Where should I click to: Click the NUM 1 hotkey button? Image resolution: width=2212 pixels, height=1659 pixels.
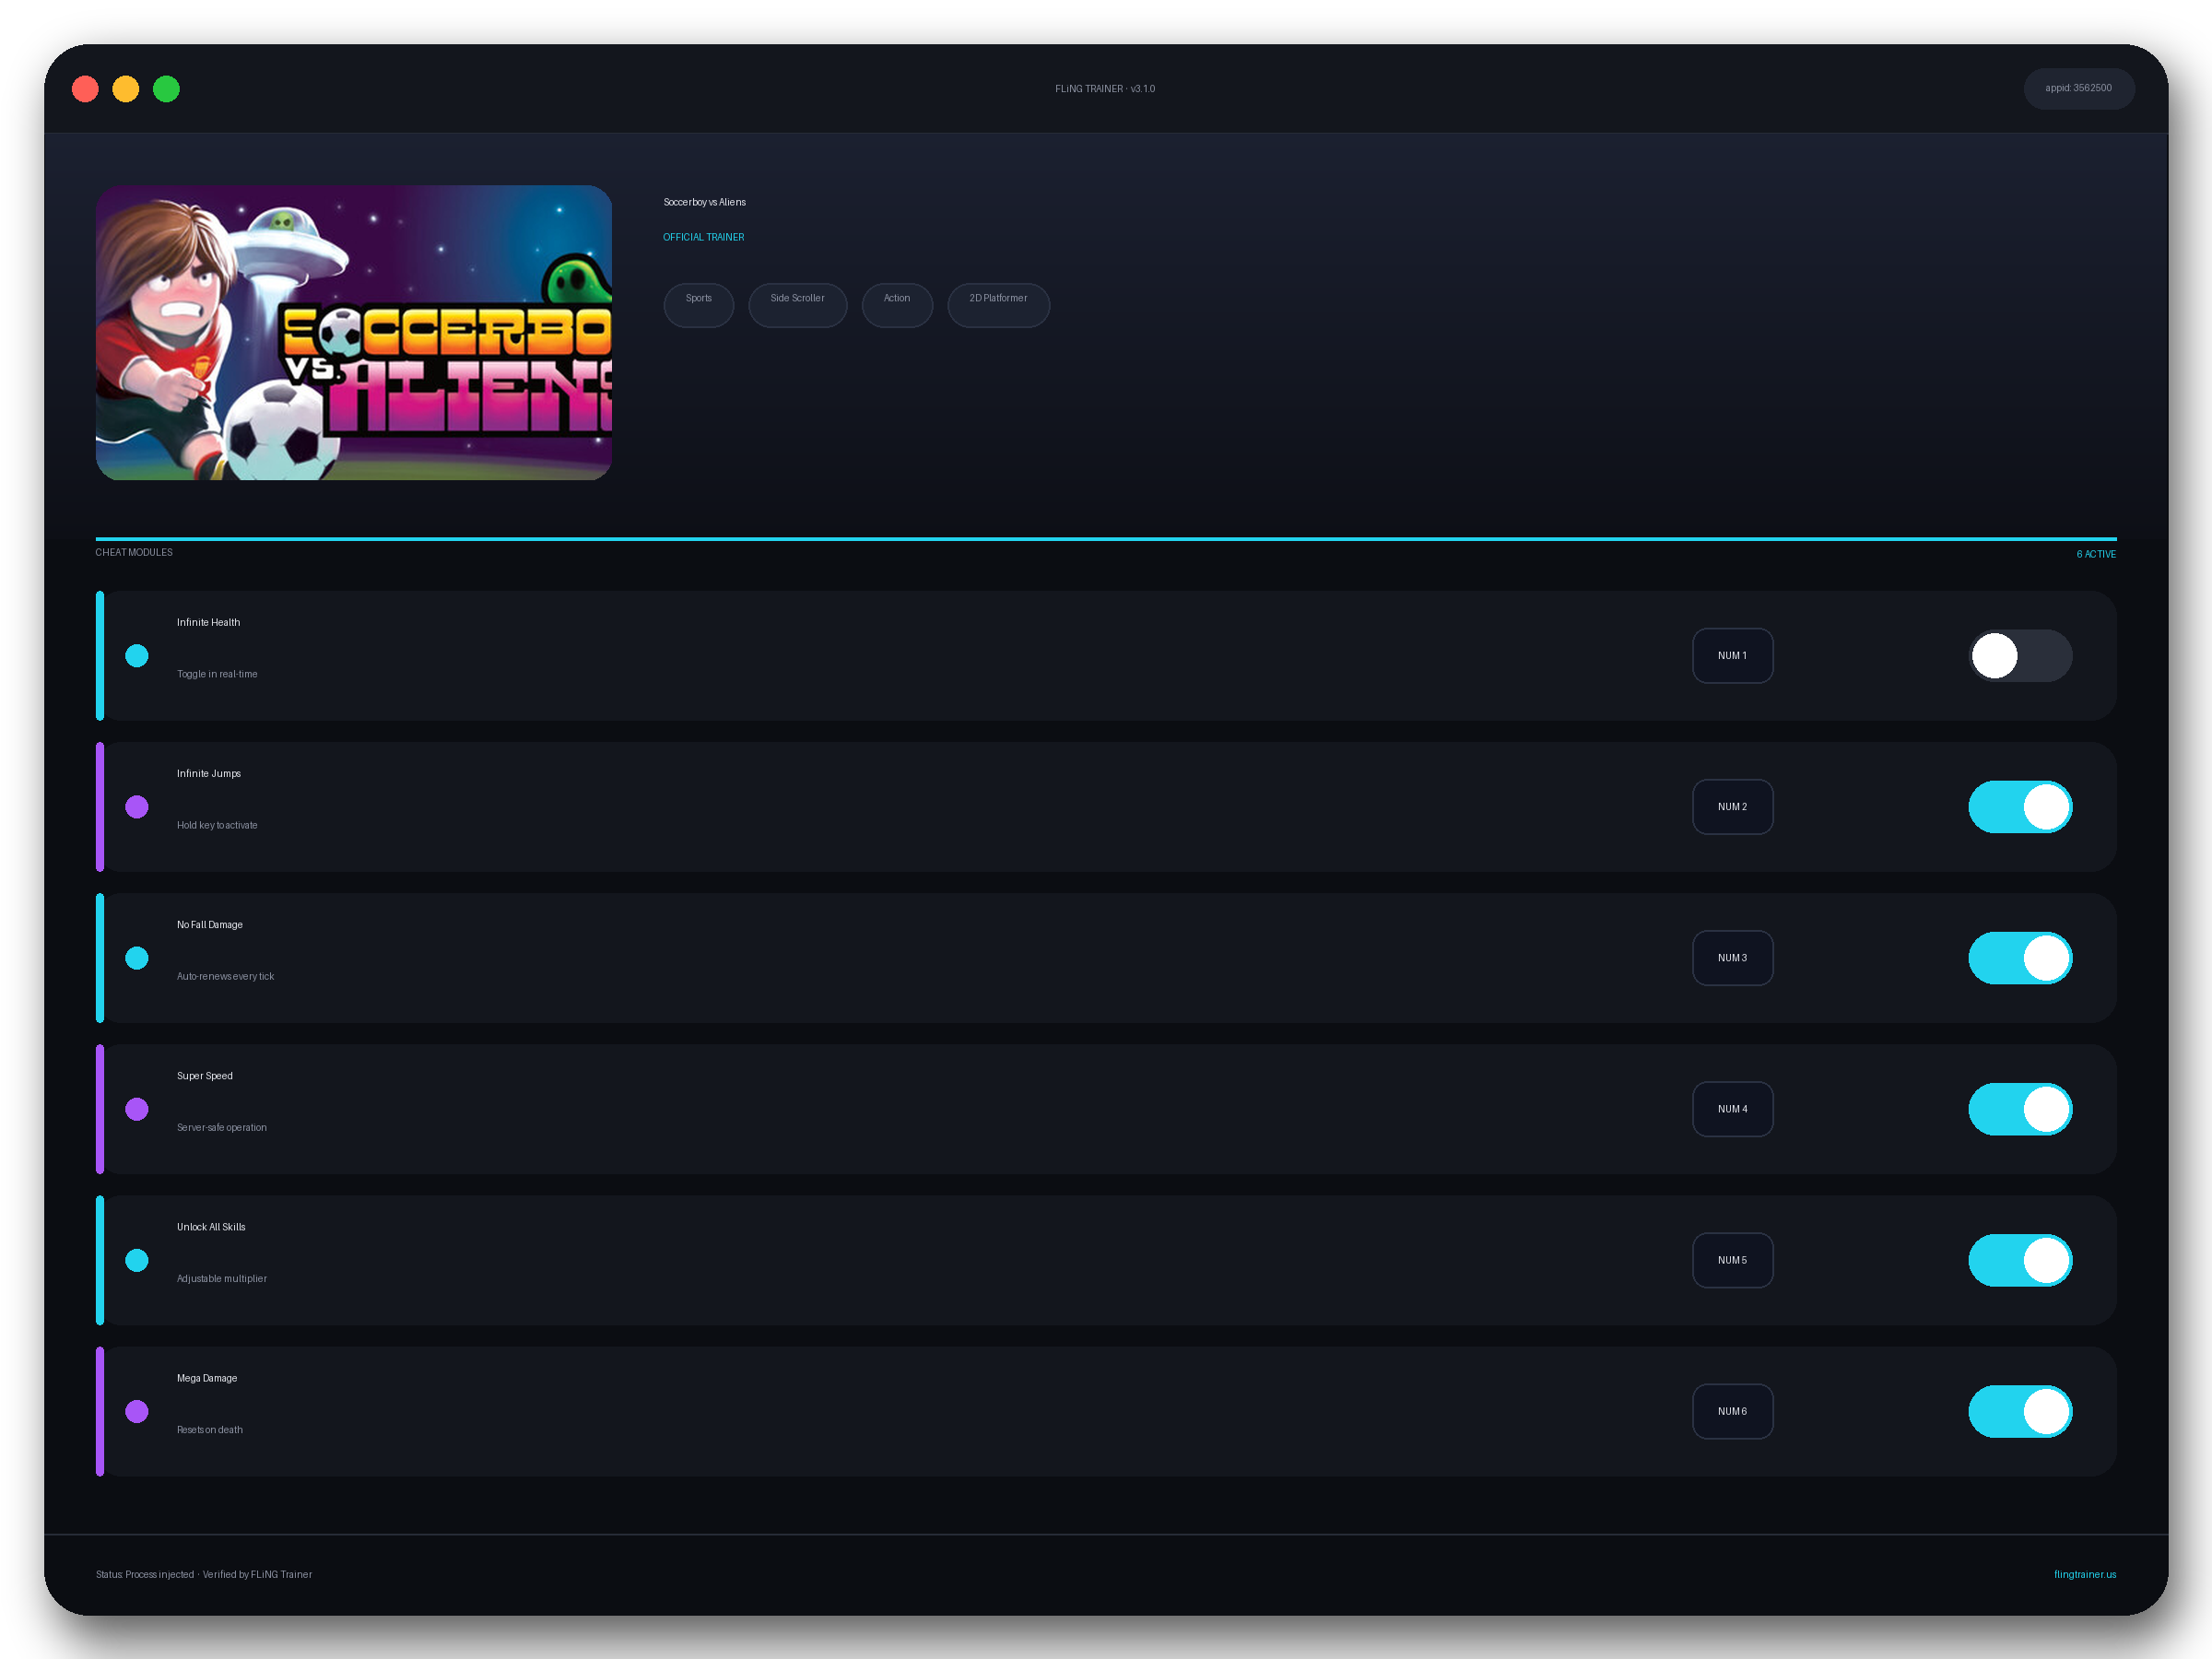click(x=1732, y=656)
